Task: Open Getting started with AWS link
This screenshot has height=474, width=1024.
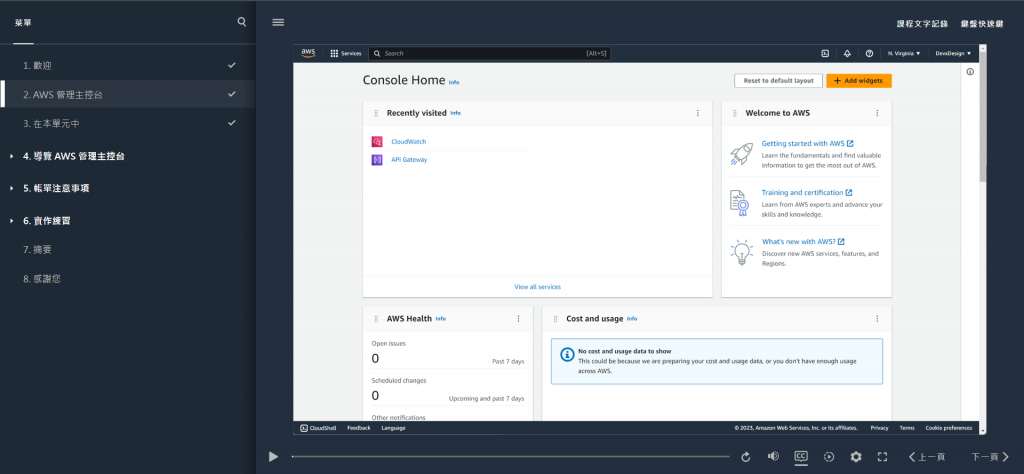Action: tap(807, 143)
